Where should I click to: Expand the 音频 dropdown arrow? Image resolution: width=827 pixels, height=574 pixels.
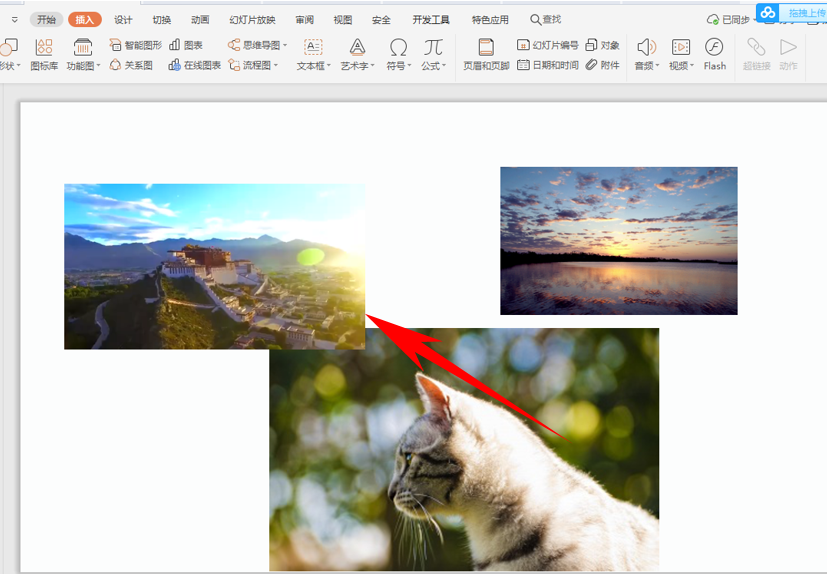click(x=657, y=66)
